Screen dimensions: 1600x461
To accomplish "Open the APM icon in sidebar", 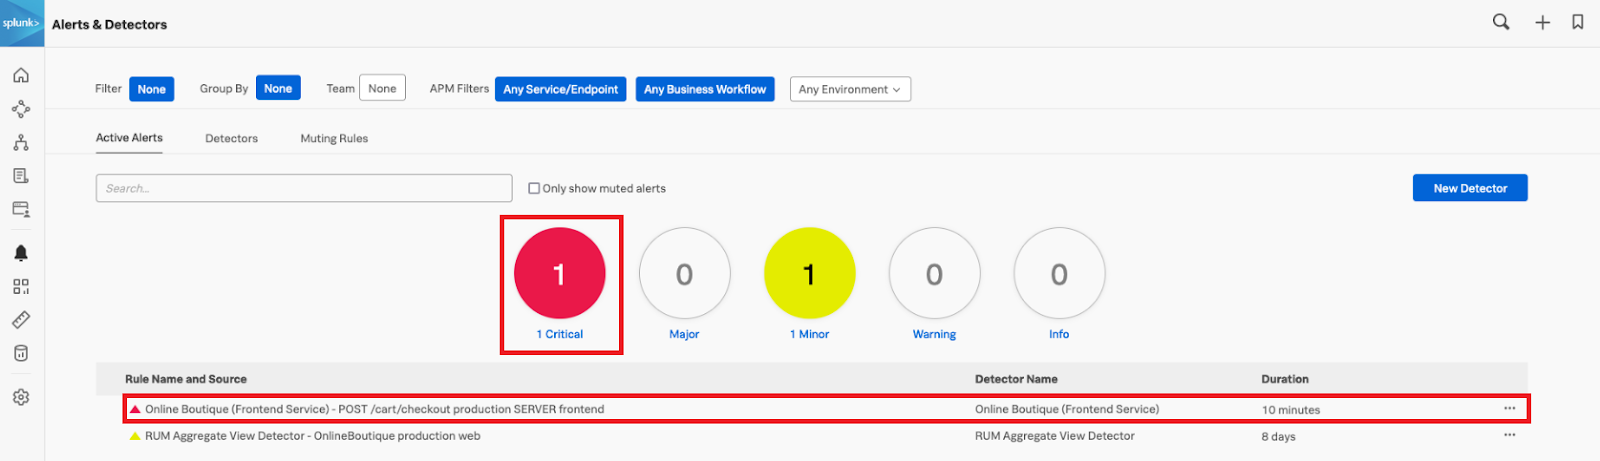I will [x=21, y=109].
